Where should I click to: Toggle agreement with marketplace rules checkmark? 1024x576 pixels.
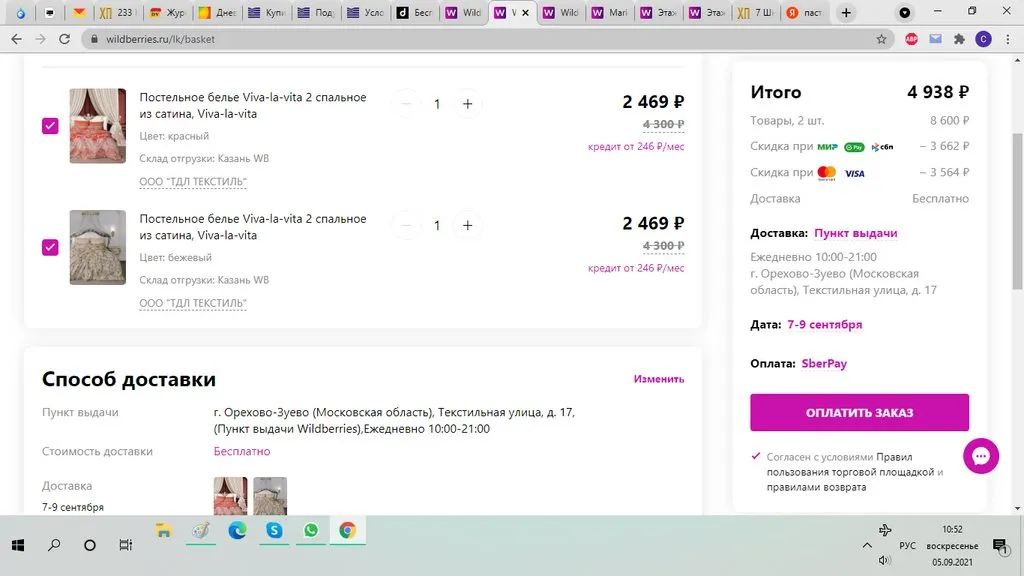coord(756,456)
